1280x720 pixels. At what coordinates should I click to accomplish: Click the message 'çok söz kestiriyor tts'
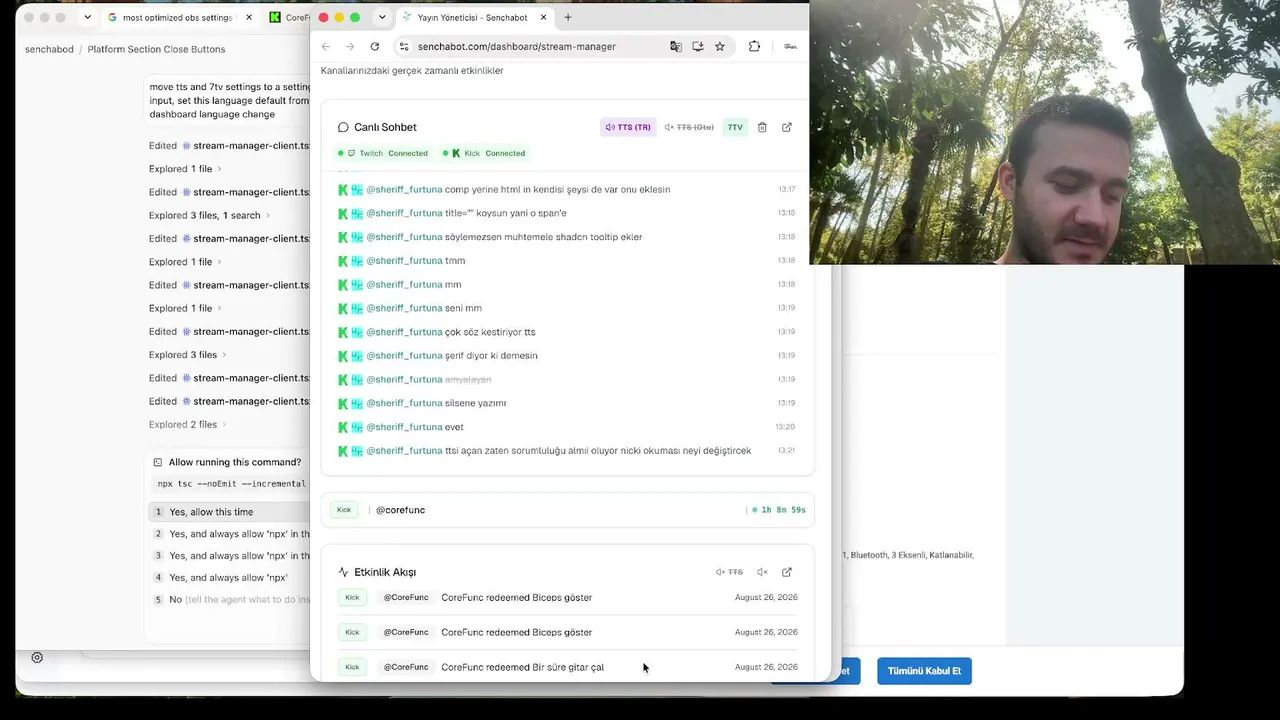coord(490,332)
